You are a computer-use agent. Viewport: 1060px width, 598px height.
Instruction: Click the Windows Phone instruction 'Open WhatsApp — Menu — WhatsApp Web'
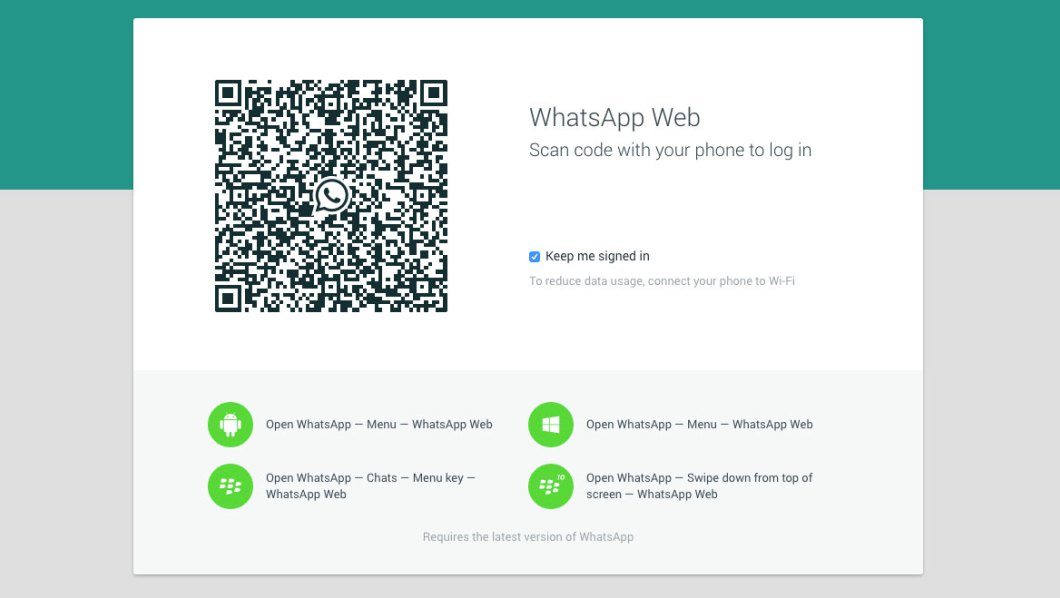pos(700,424)
